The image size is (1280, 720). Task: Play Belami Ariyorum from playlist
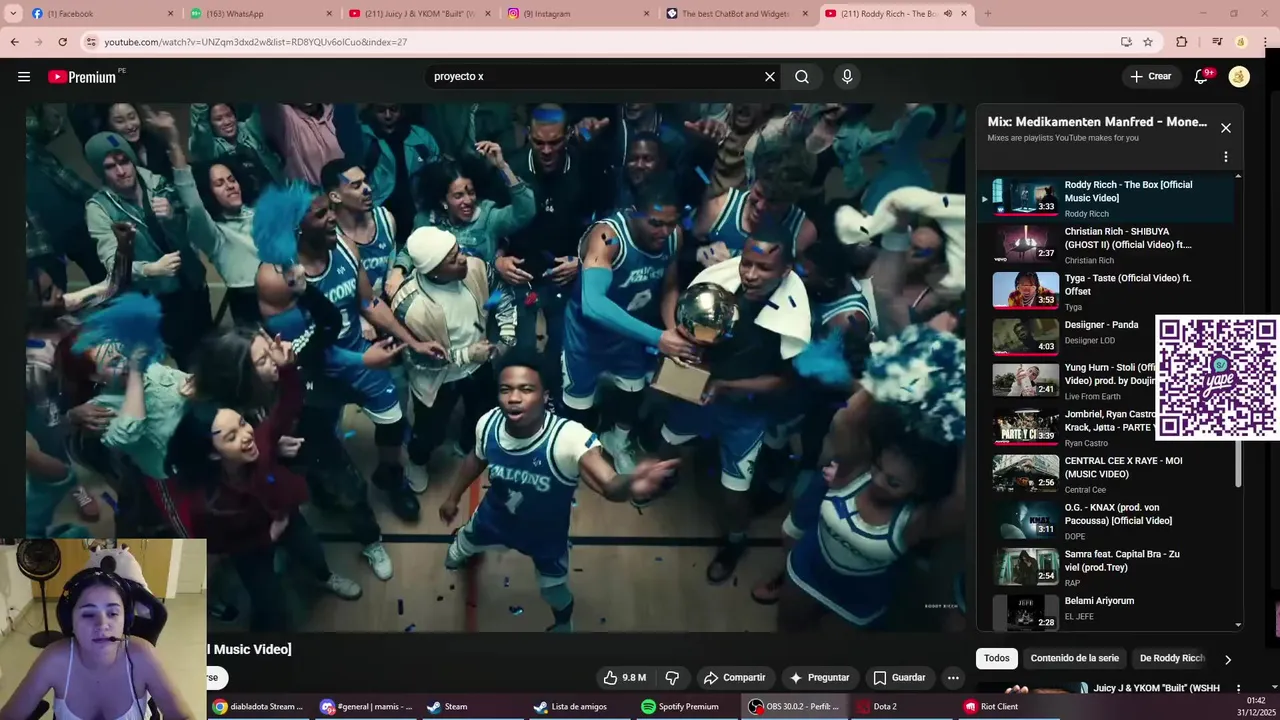(1105, 611)
